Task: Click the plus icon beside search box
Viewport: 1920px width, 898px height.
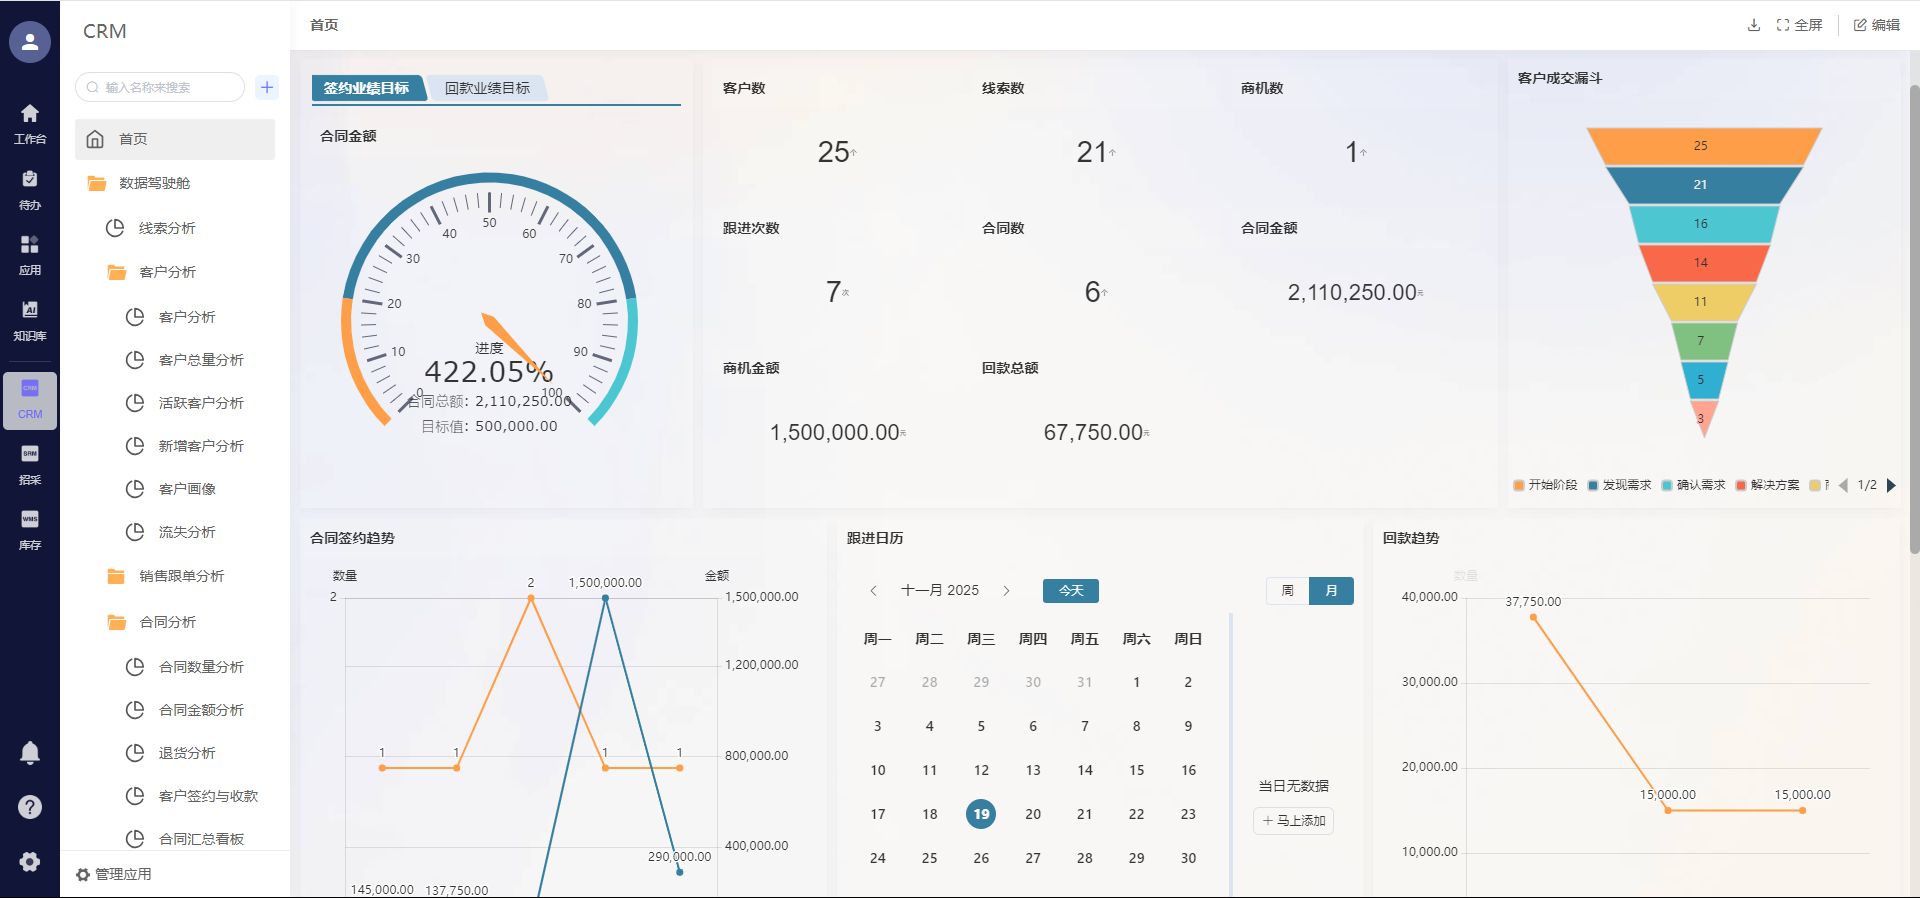Action: pos(267,87)
